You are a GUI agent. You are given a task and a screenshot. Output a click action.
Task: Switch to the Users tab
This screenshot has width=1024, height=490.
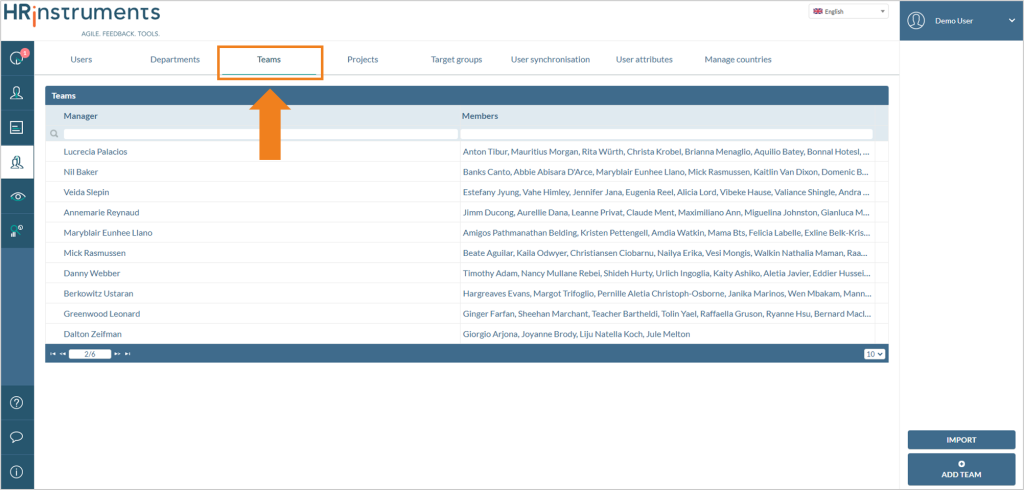click(x=81, y=59)
